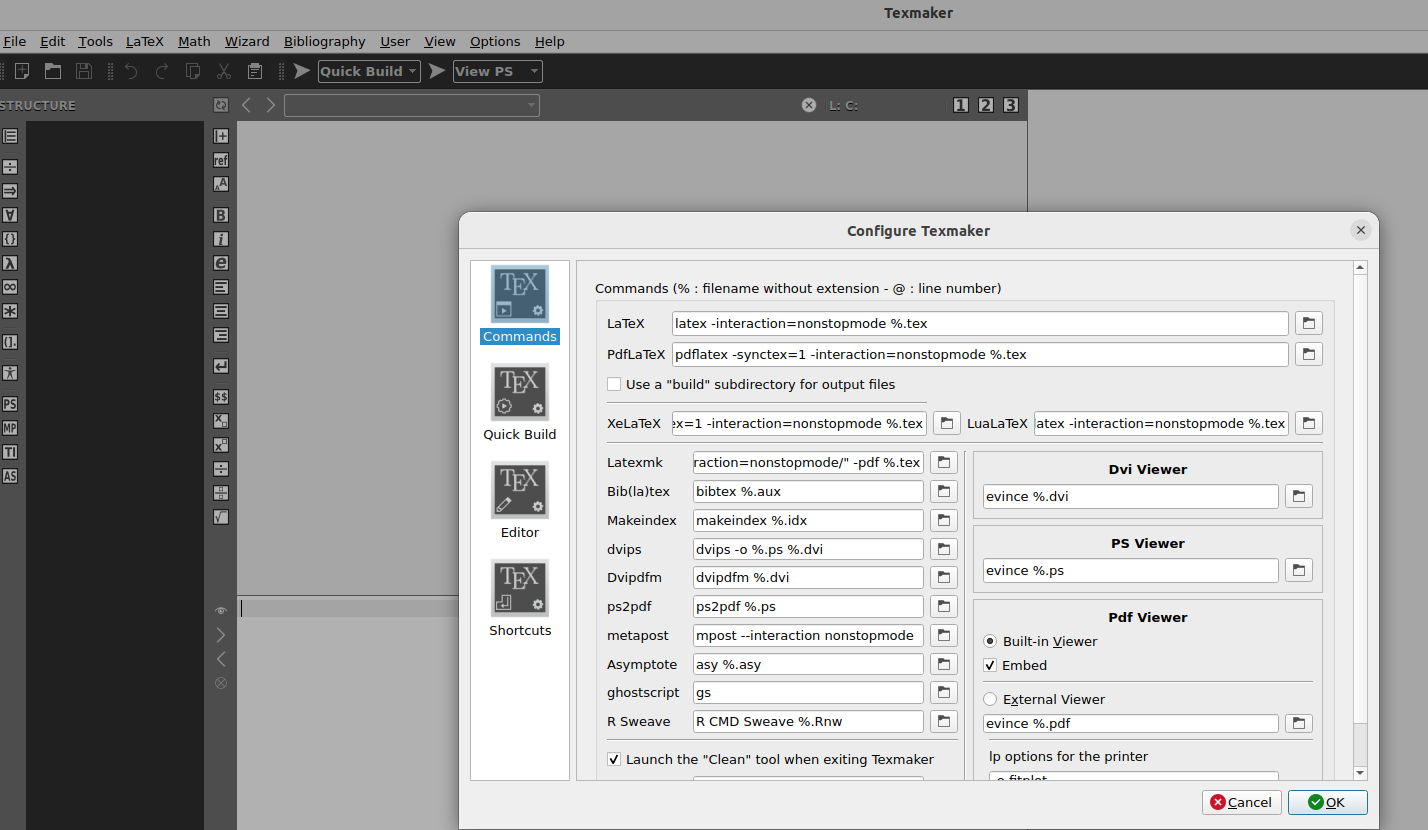Image resolution: width=1428 pixels, height=830 pixels.
Task: Open the Options menu
Action: click(x=495, y=41)
